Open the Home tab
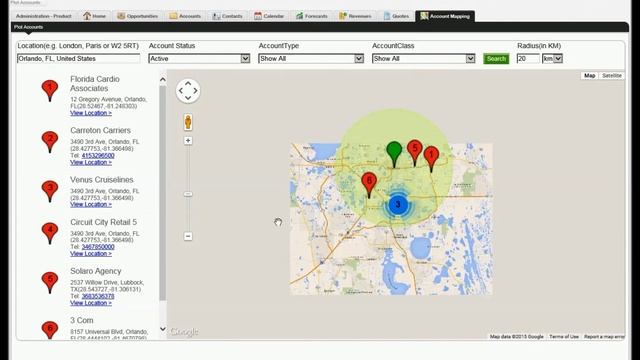This screenshot has height=360, width=640. [94, 16]
